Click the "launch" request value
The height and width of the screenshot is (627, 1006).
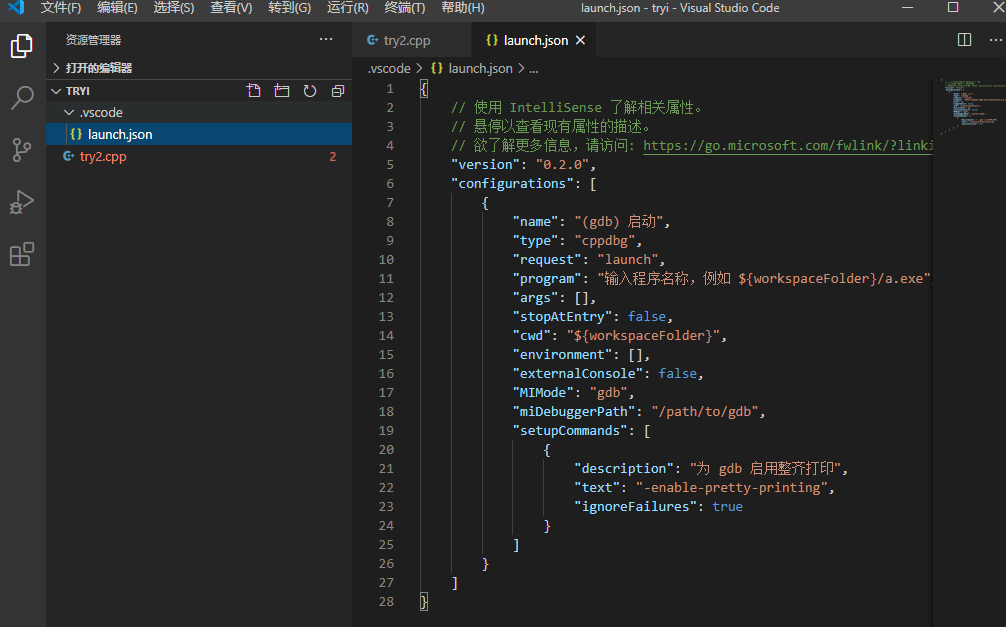(628, 259)
